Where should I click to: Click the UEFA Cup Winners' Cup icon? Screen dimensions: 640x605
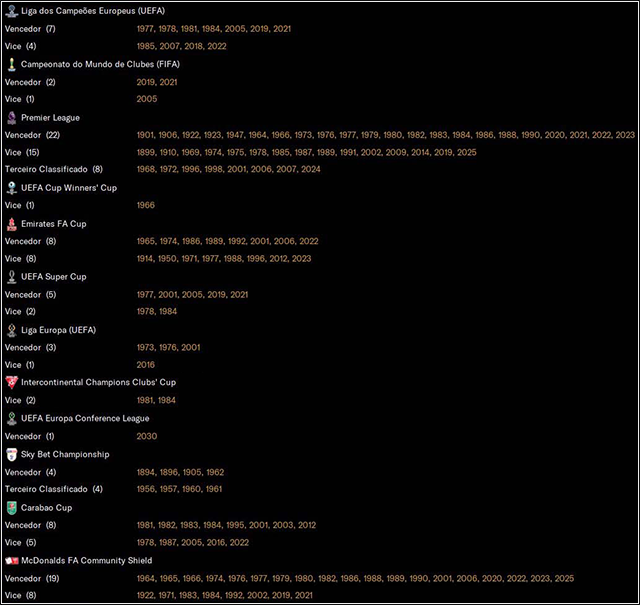coord(11,188)
